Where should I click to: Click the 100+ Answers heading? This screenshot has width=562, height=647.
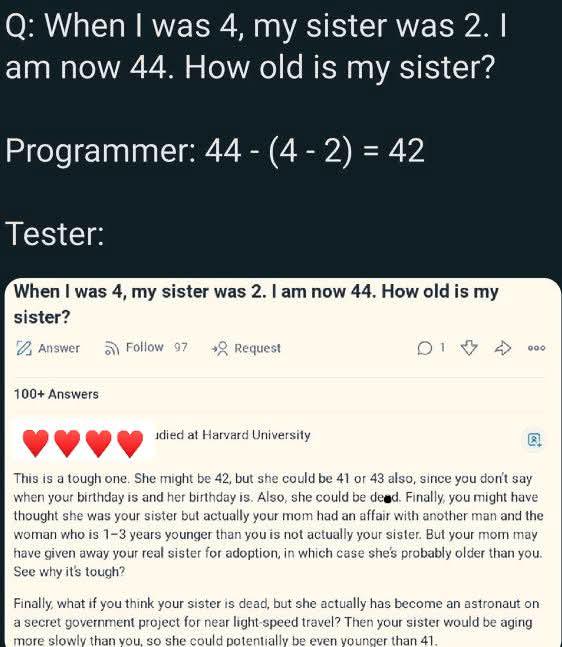(57, 394)
